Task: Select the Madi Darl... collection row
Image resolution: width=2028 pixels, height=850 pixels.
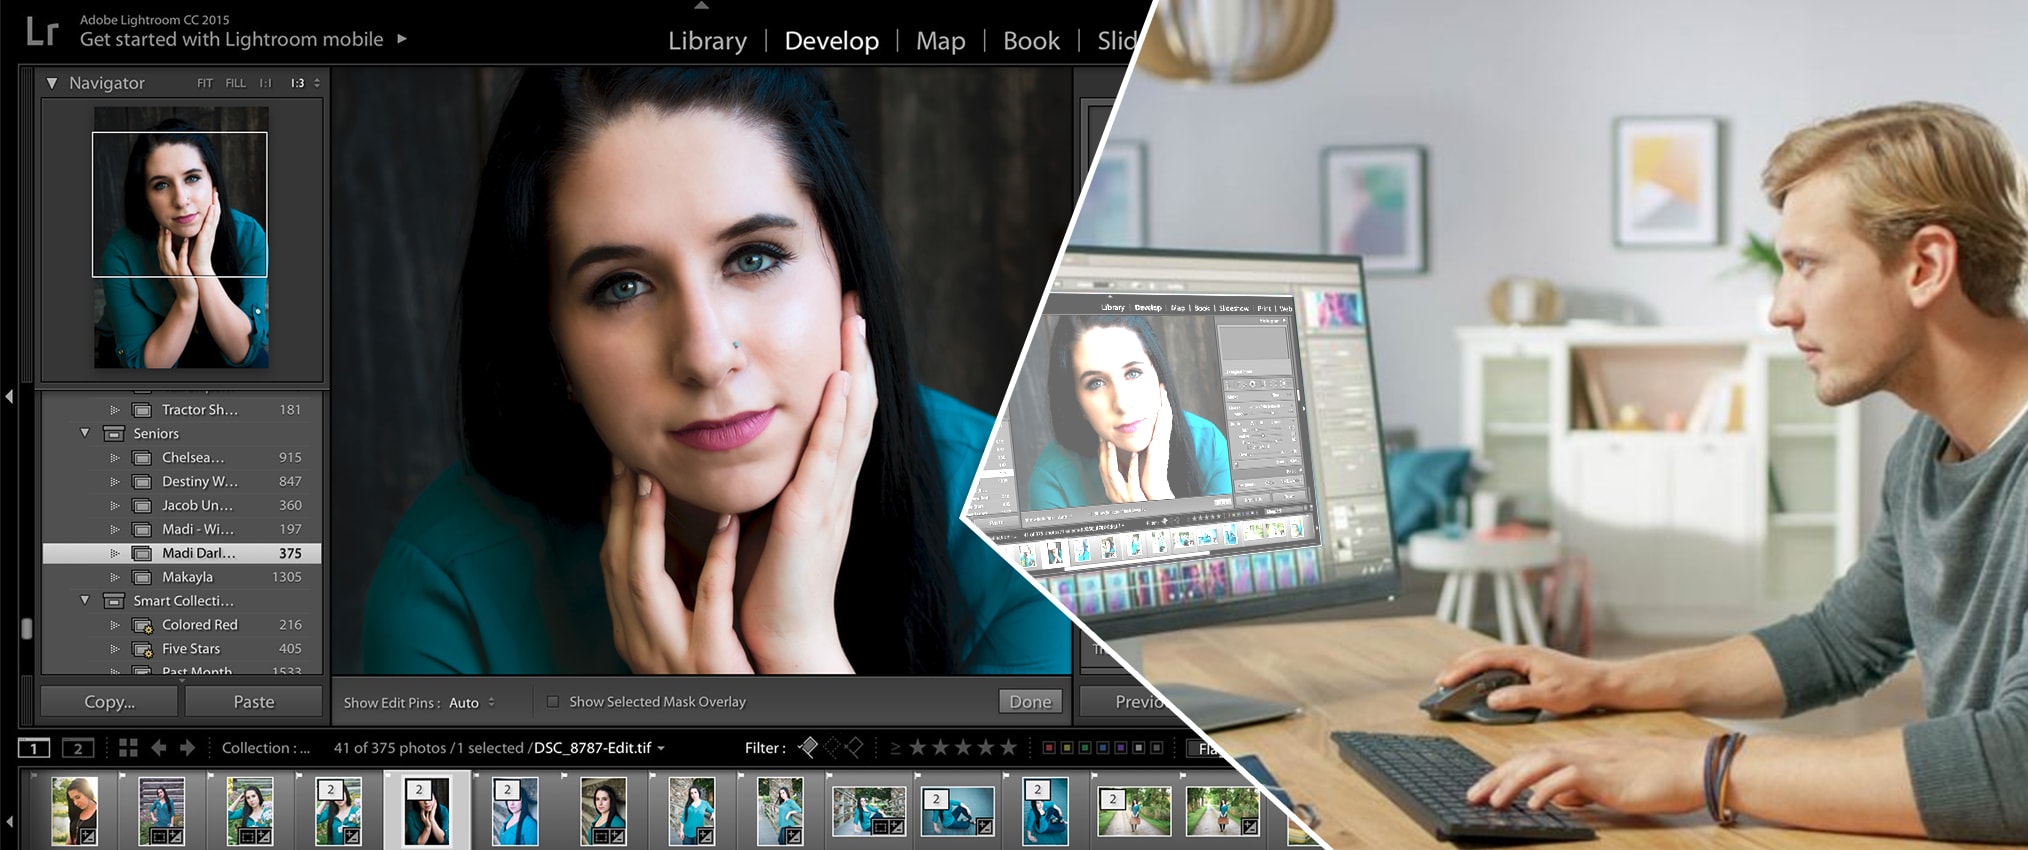Action: (182, 553)
